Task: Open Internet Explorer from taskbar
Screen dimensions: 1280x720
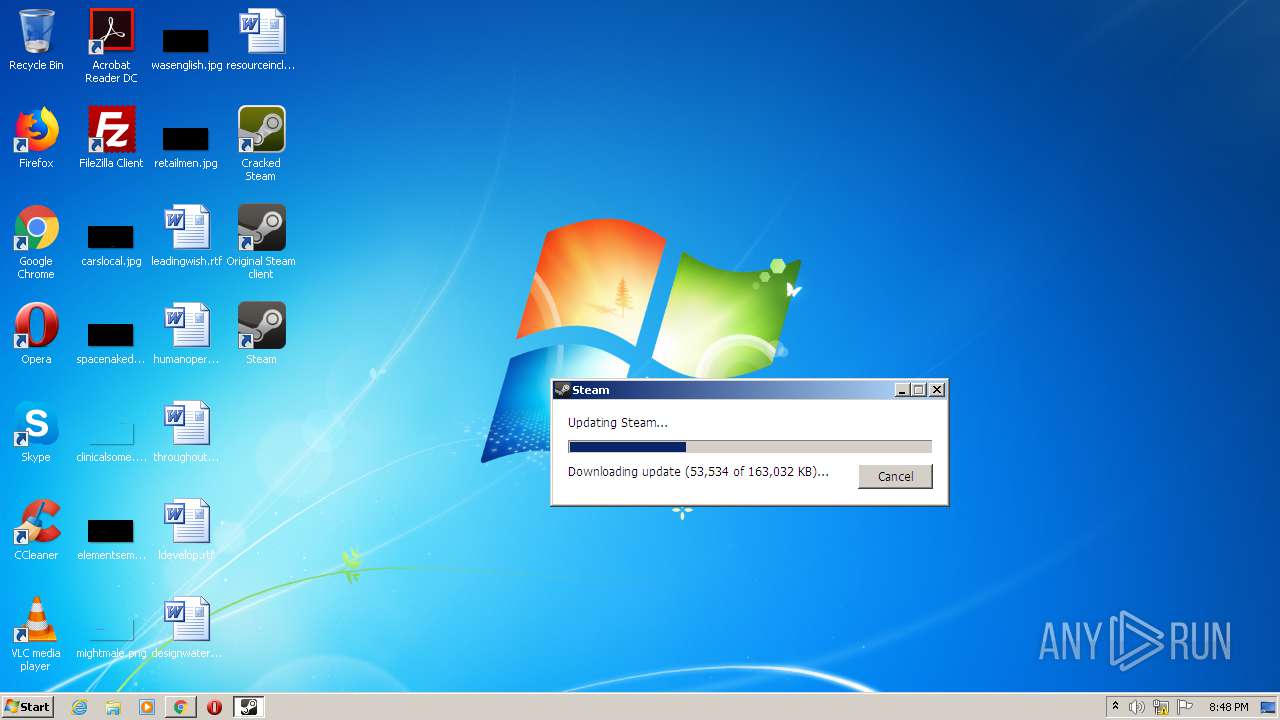Action: (80, 707)
